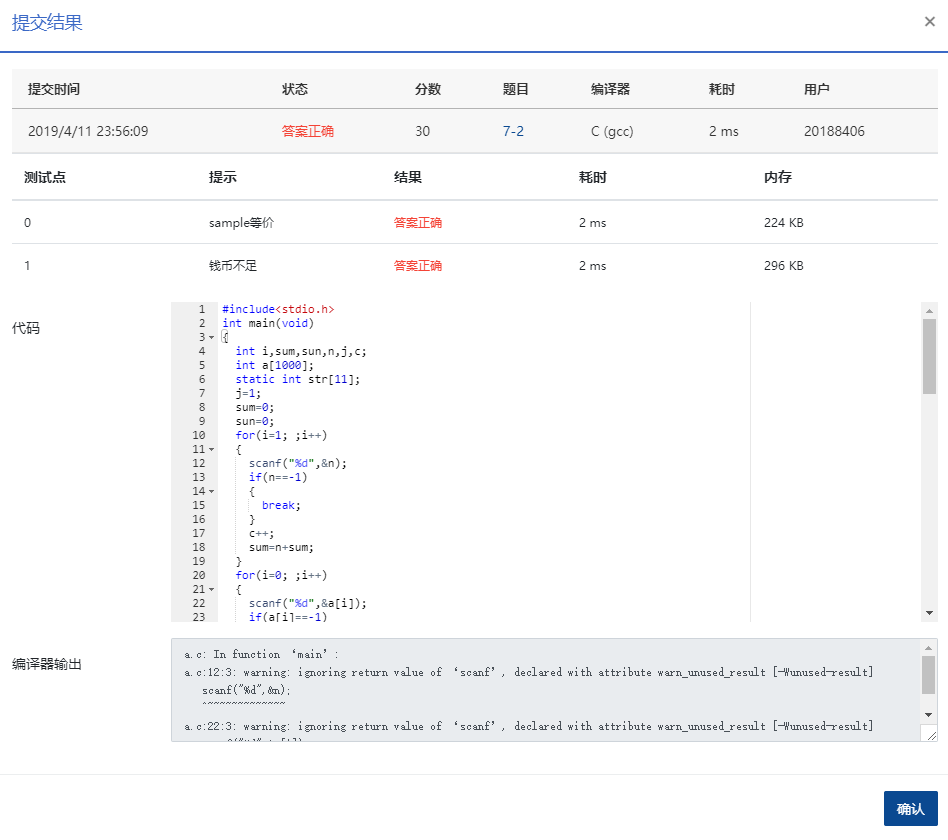Click the 提交结果 dialog title

click(x=47, y=22)
